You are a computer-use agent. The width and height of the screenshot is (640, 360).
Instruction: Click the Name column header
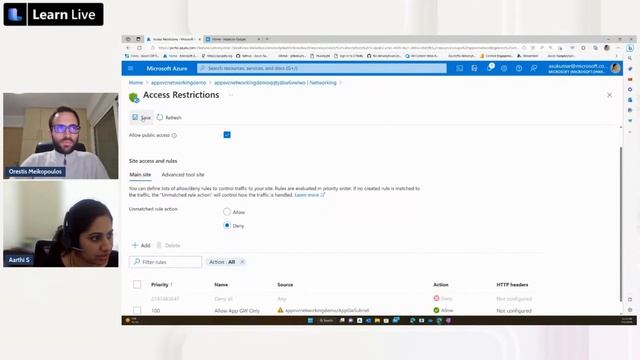pos(221,284)
